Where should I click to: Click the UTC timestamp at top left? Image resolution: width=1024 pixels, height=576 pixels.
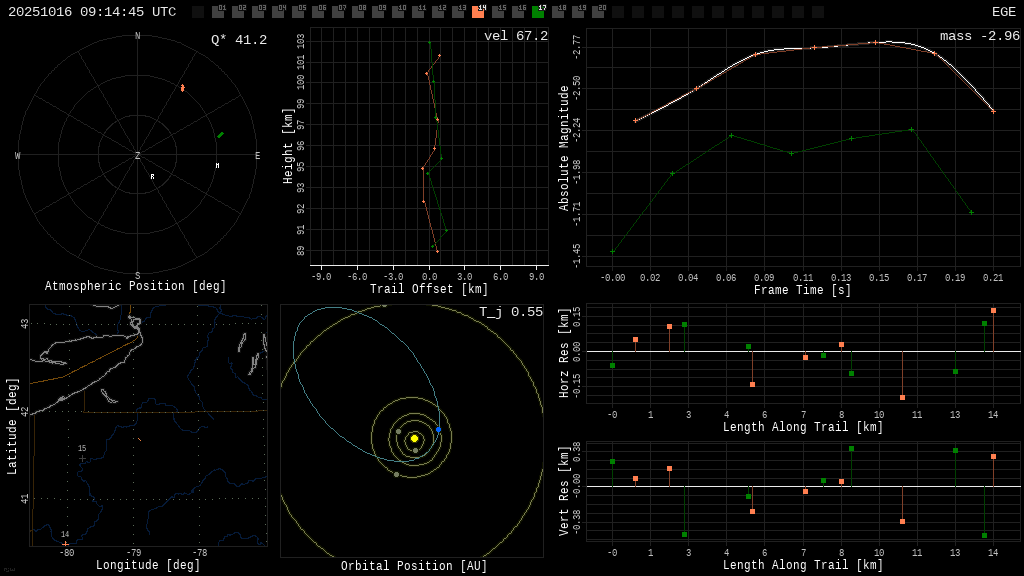(92, 12)
